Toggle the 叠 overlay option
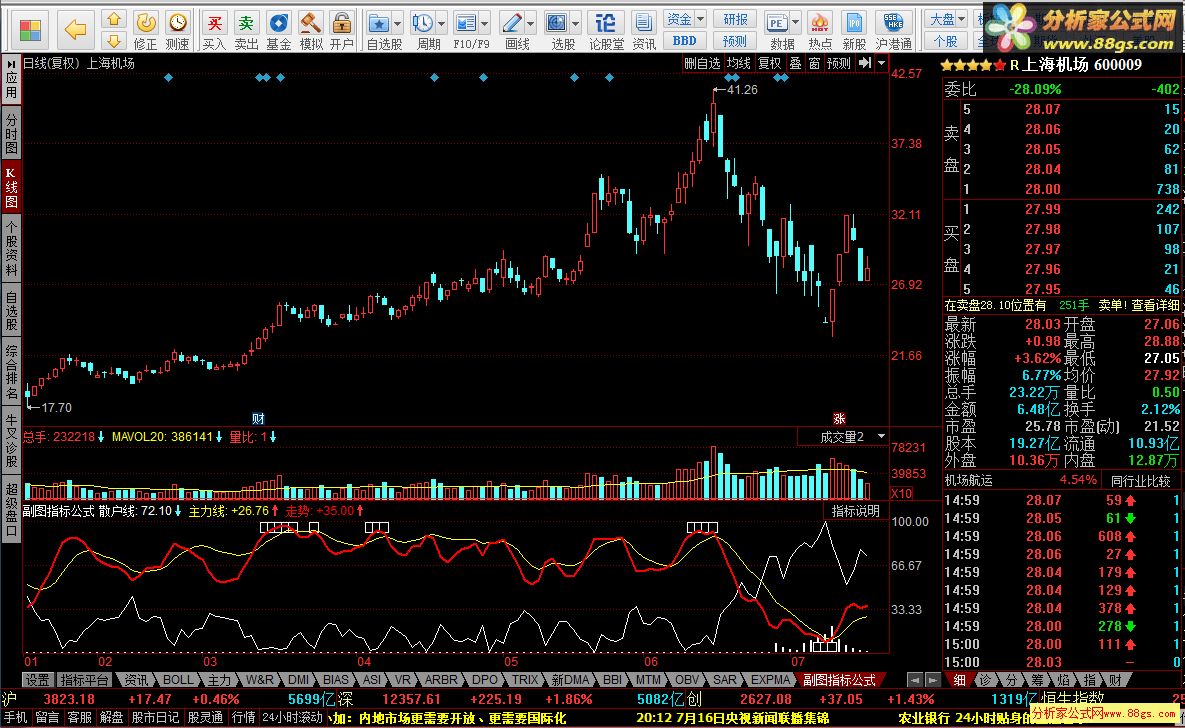This screenshot has width=1185, height=728. pyautogui.click(x=795, y=64)
